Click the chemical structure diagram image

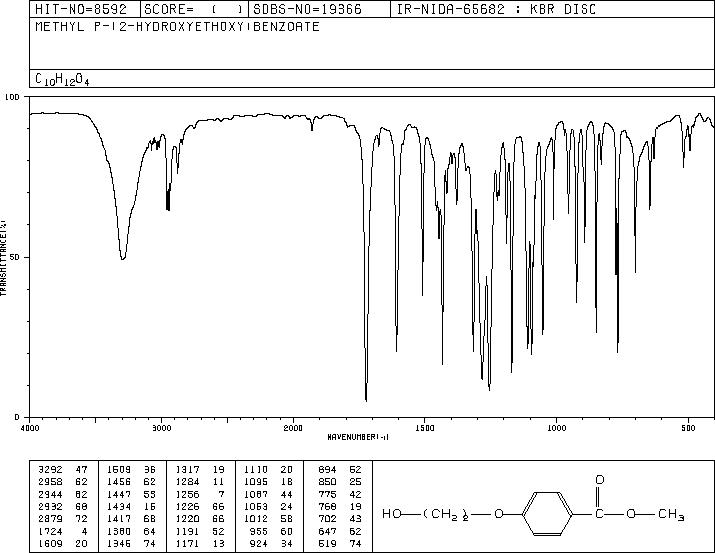[533, 506]
